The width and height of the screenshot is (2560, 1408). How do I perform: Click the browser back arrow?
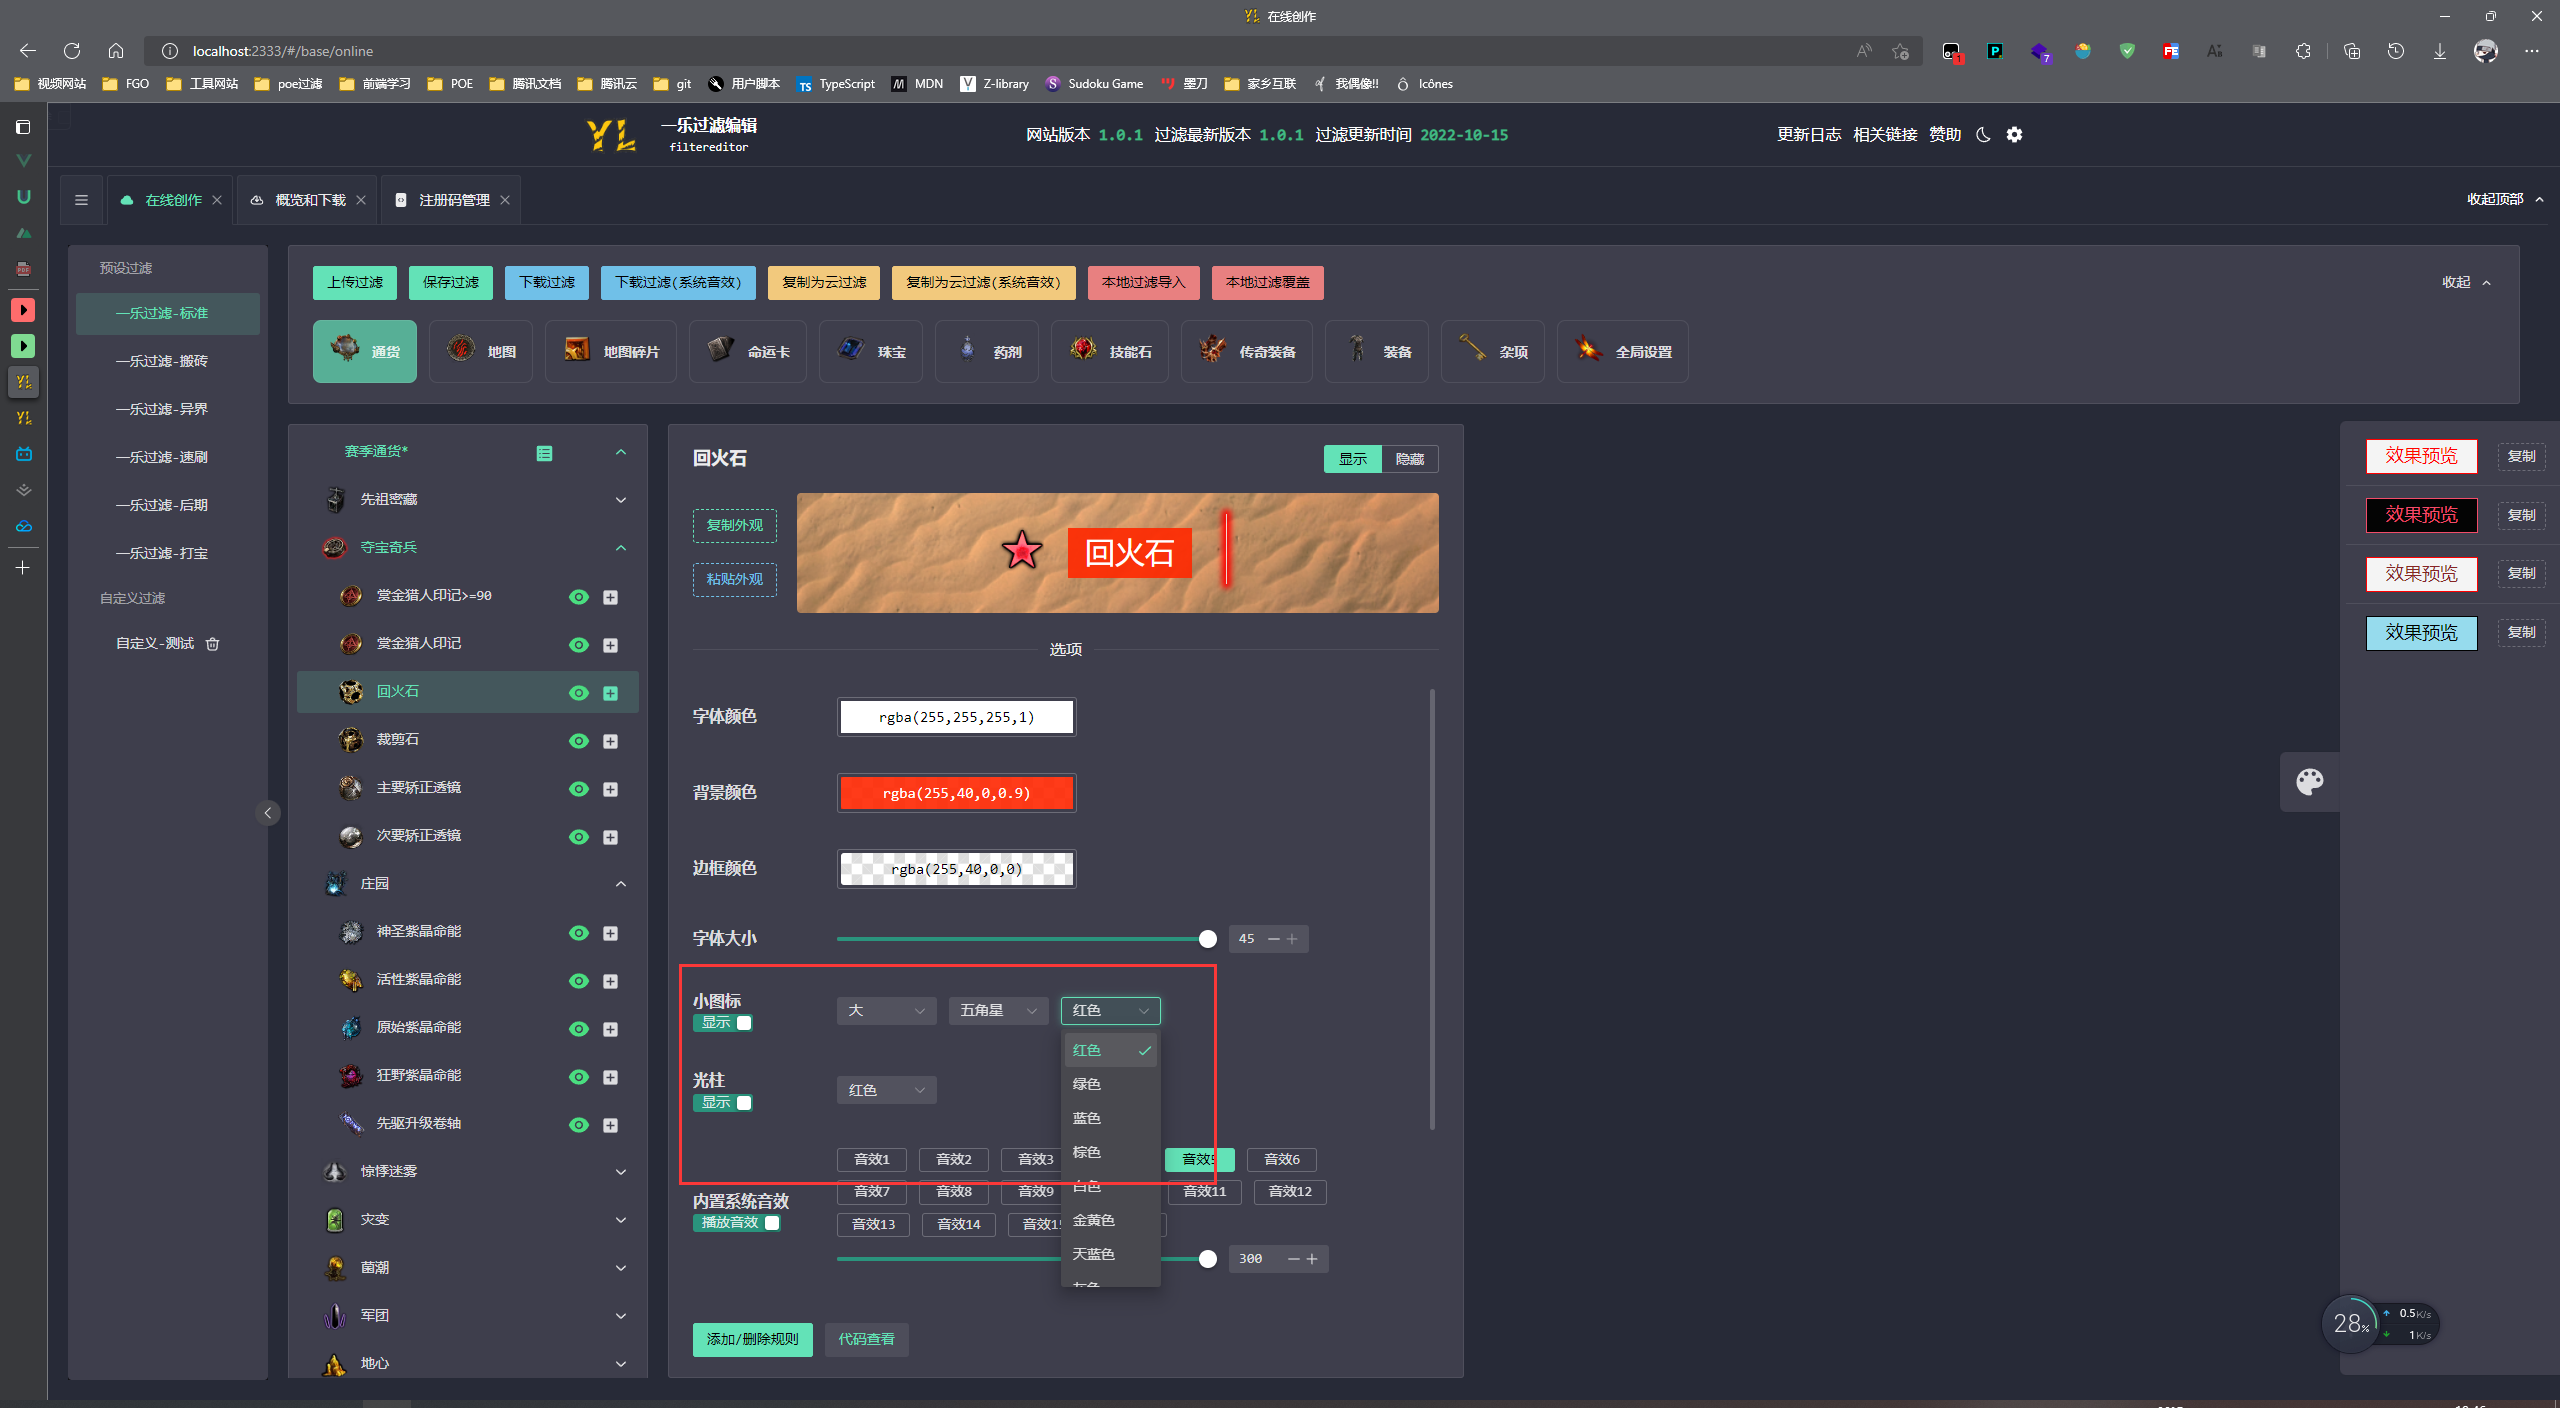(28, 50)
